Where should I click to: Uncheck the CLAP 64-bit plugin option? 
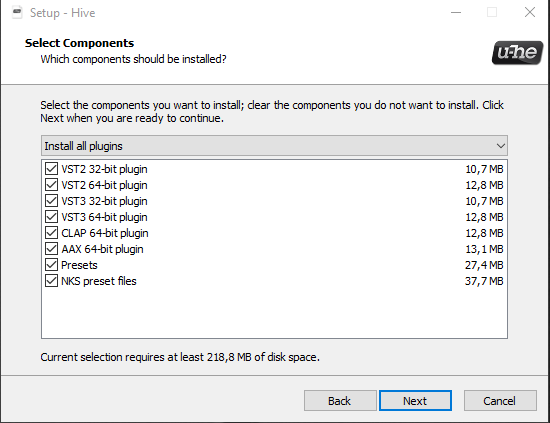(x=52, y=233)
